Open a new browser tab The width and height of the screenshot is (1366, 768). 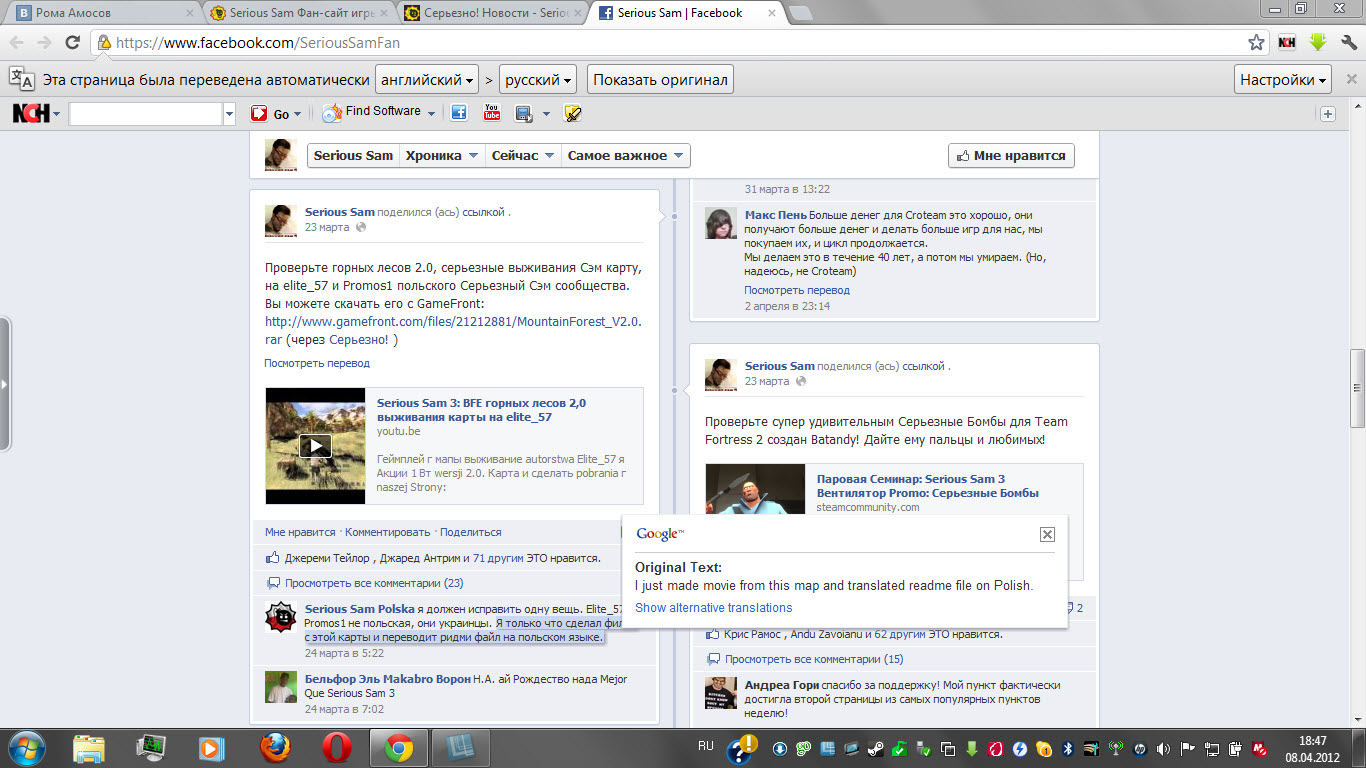click(x=800, y=13)
